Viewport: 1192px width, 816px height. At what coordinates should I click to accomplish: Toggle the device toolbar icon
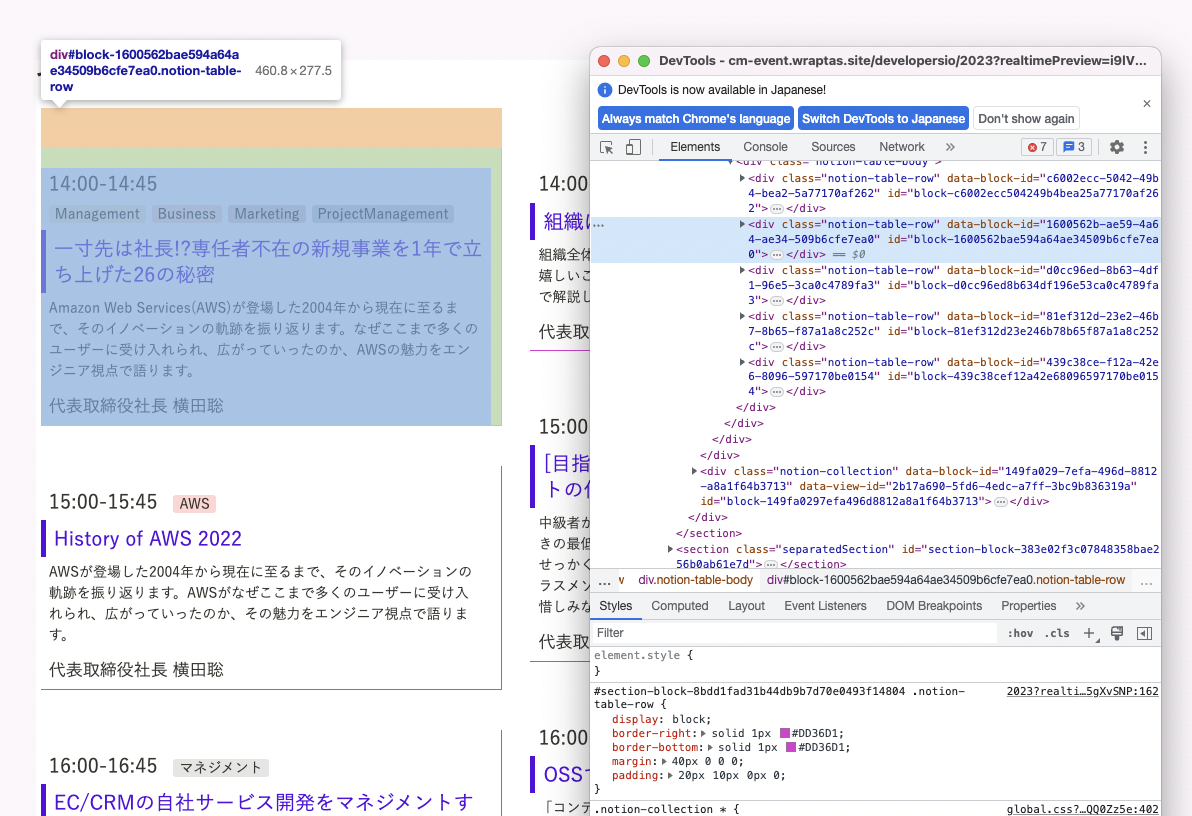click(x=632, y=148)
